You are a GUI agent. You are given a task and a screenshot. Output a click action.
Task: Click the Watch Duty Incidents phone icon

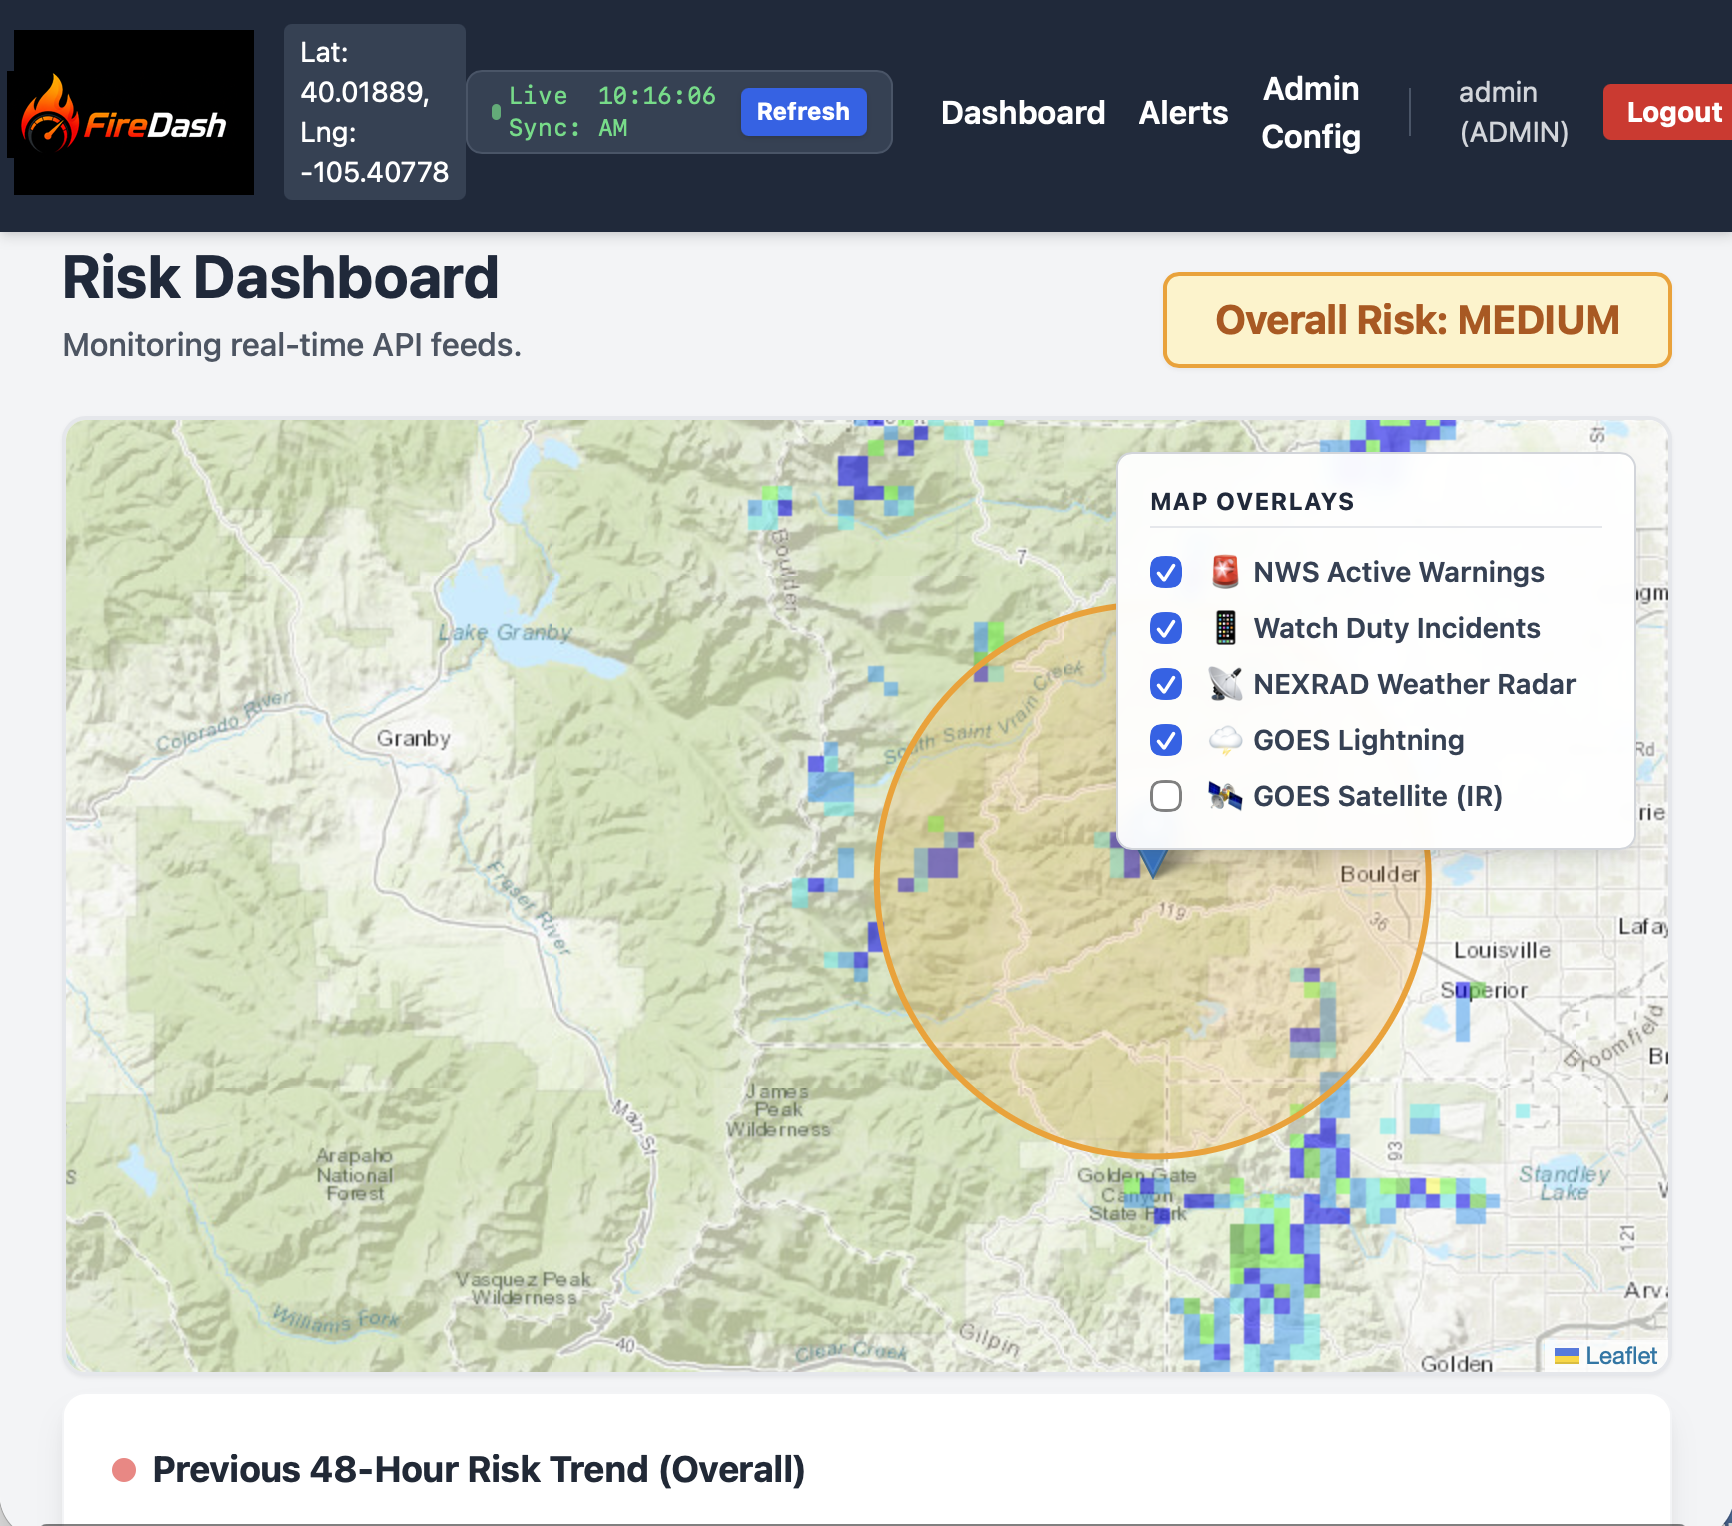[1225, 628]
